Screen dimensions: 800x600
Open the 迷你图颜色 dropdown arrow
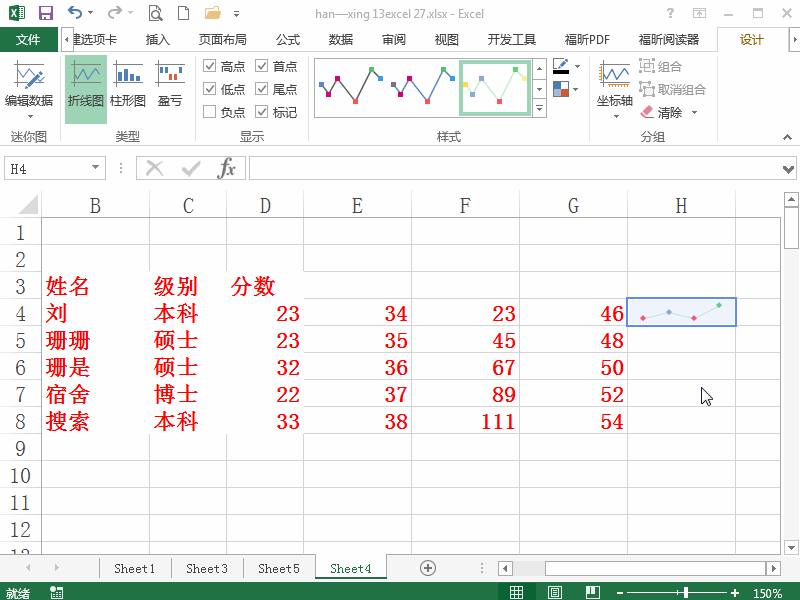pos(577,66)
